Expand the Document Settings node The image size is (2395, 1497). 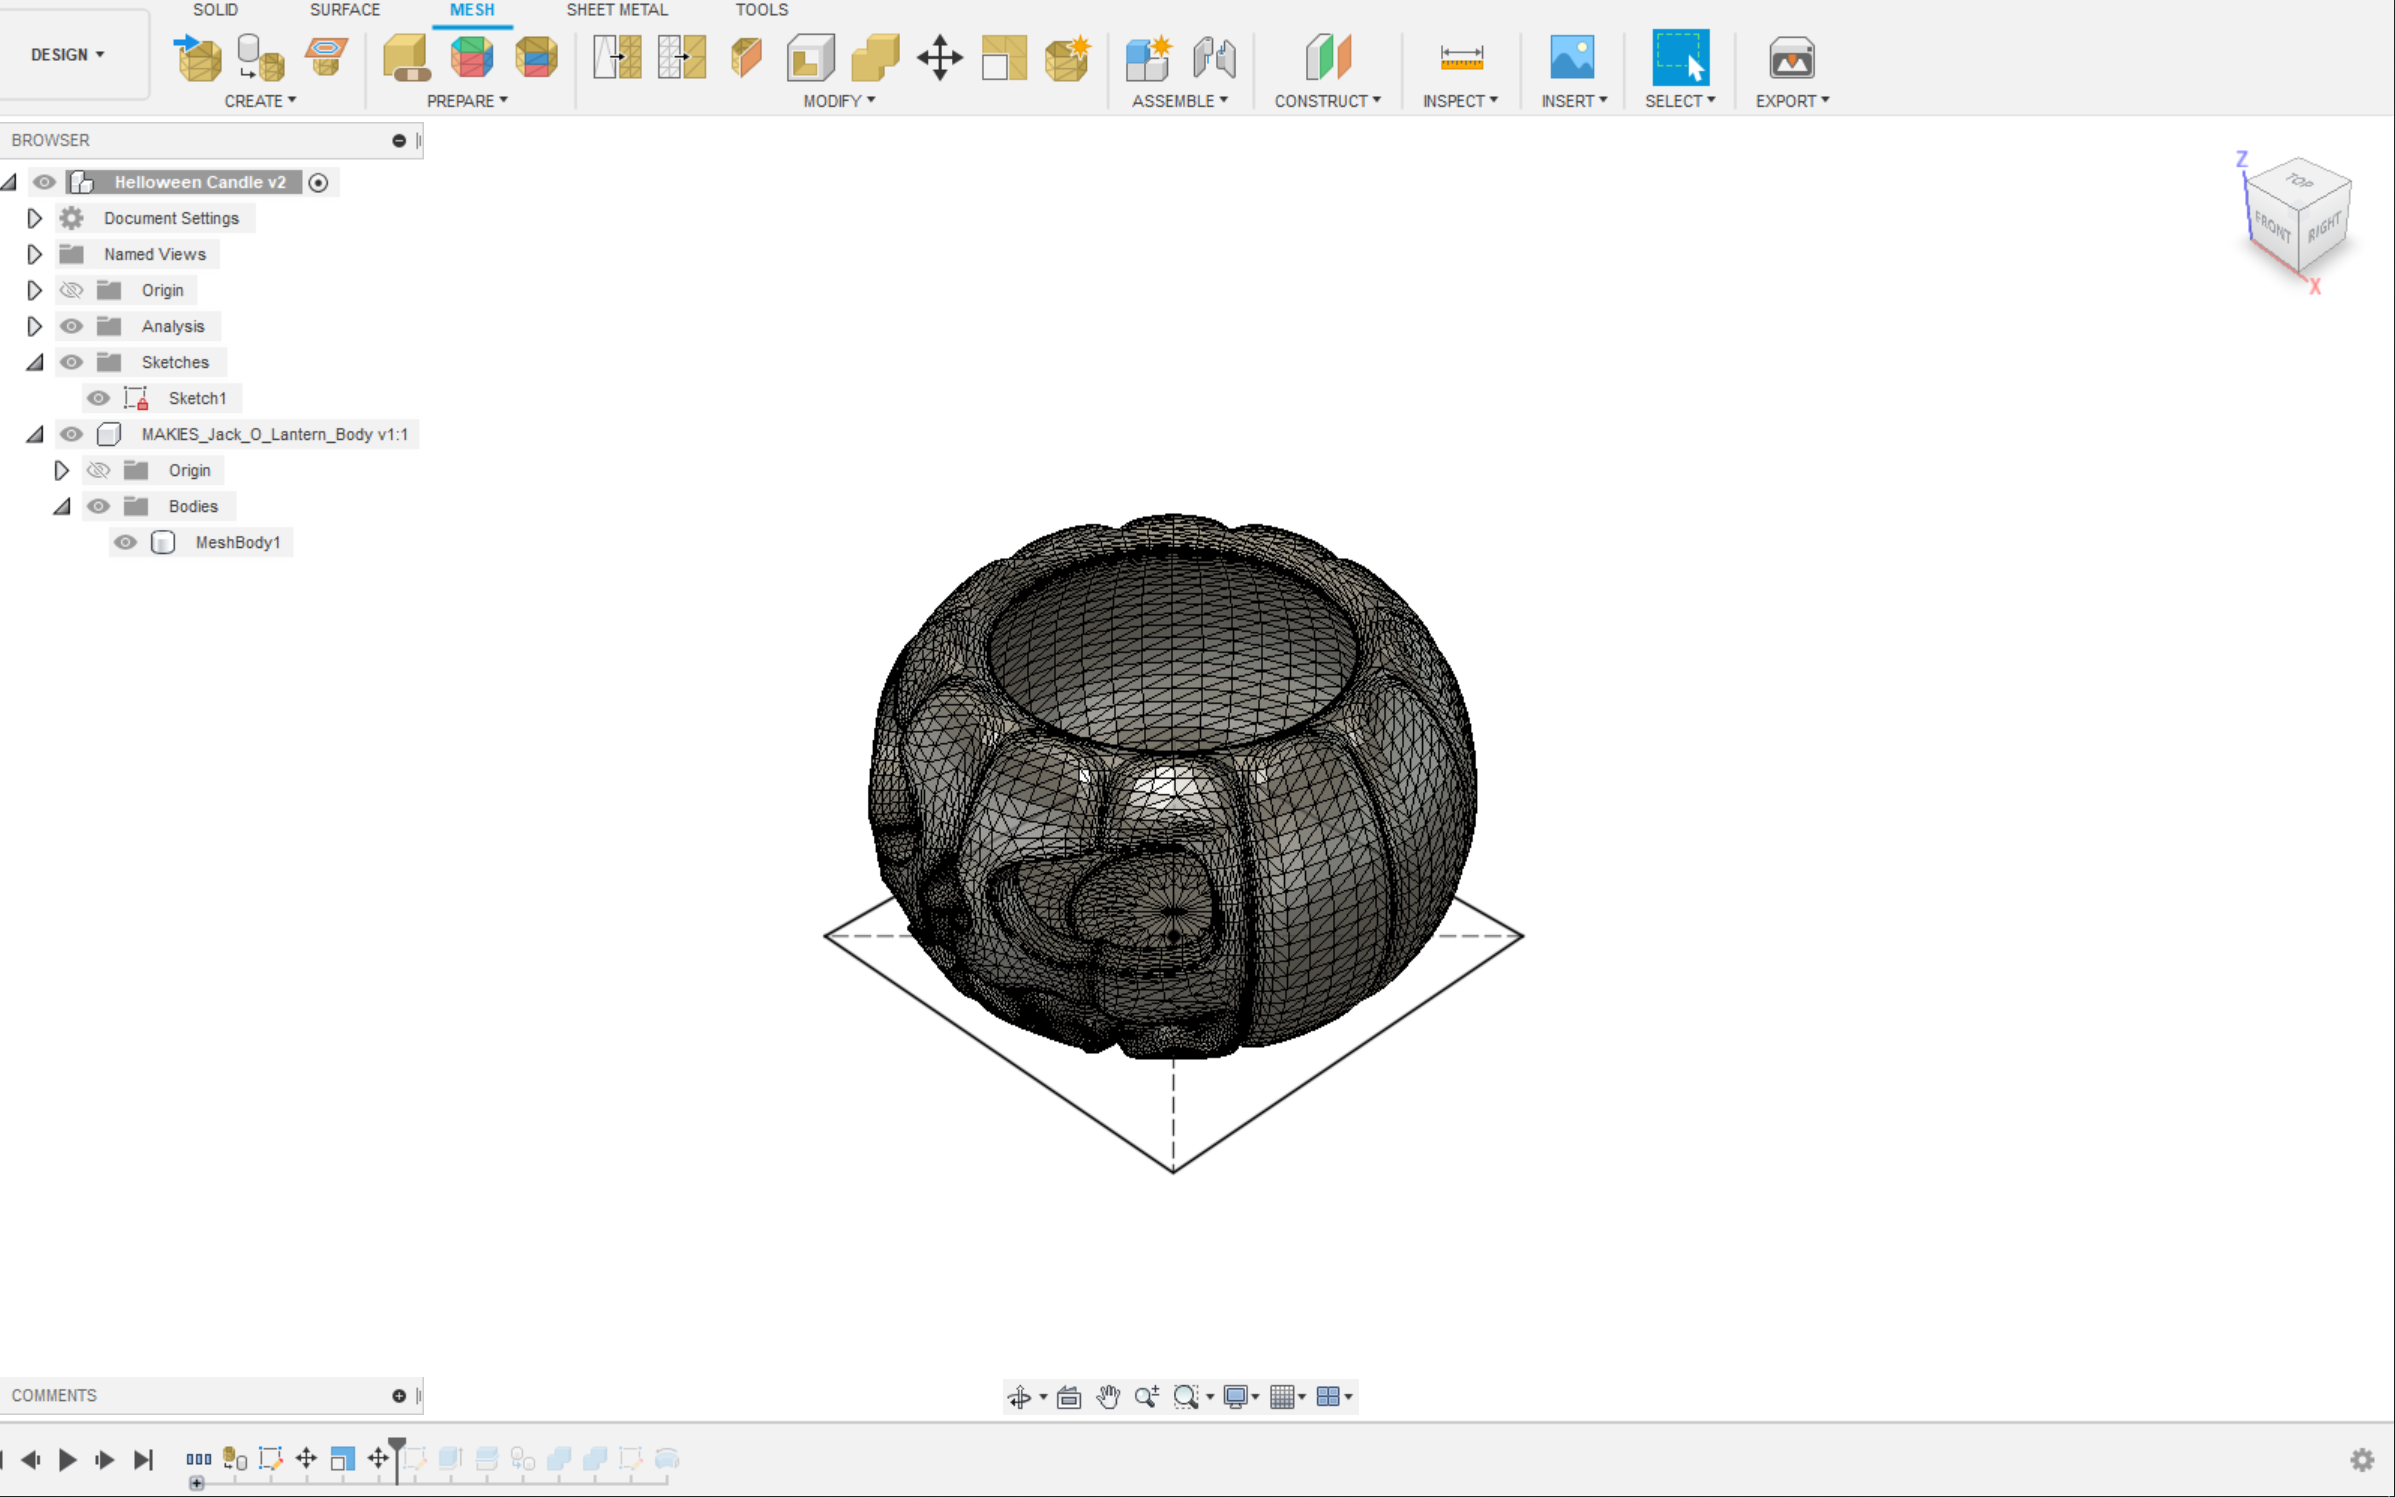click(34, 217)
